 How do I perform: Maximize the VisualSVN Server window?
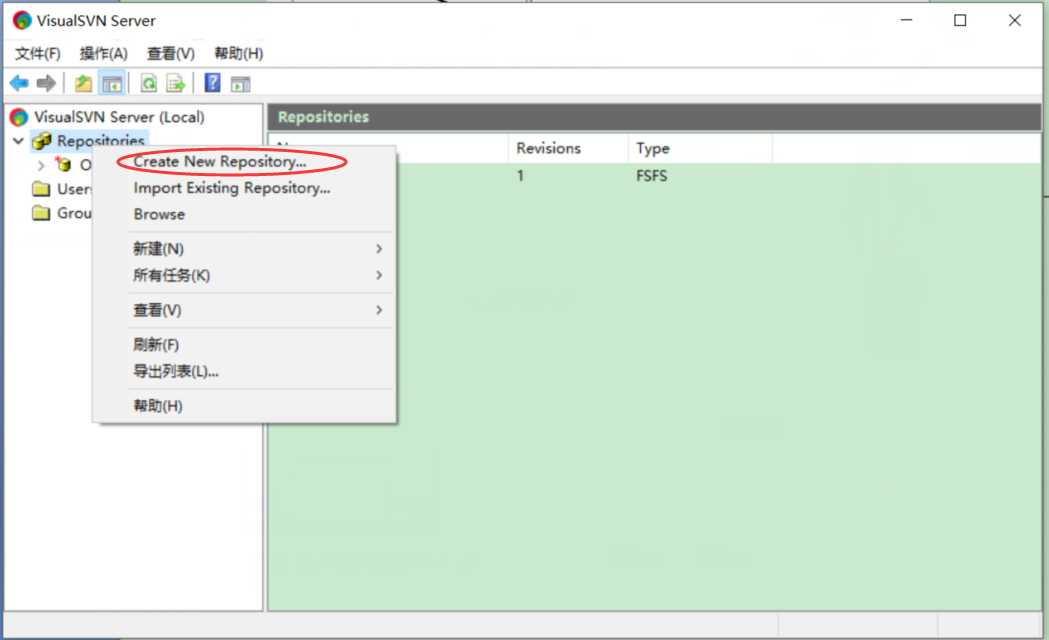pos(960,20)
